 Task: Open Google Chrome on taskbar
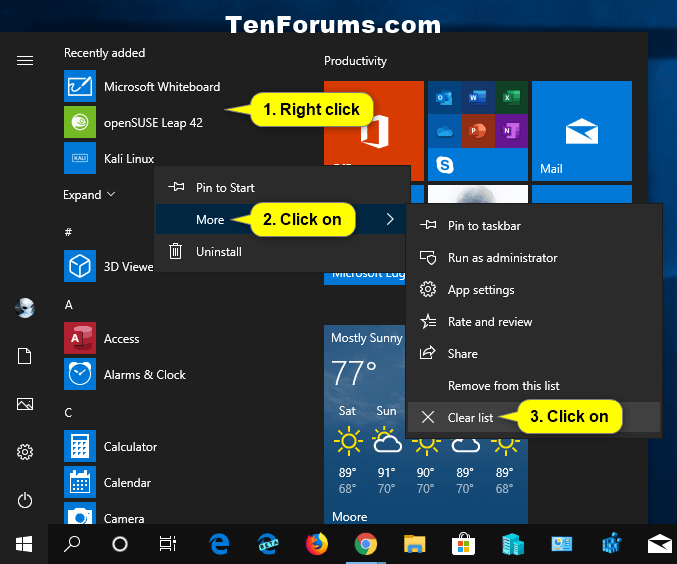click(366, 544)
